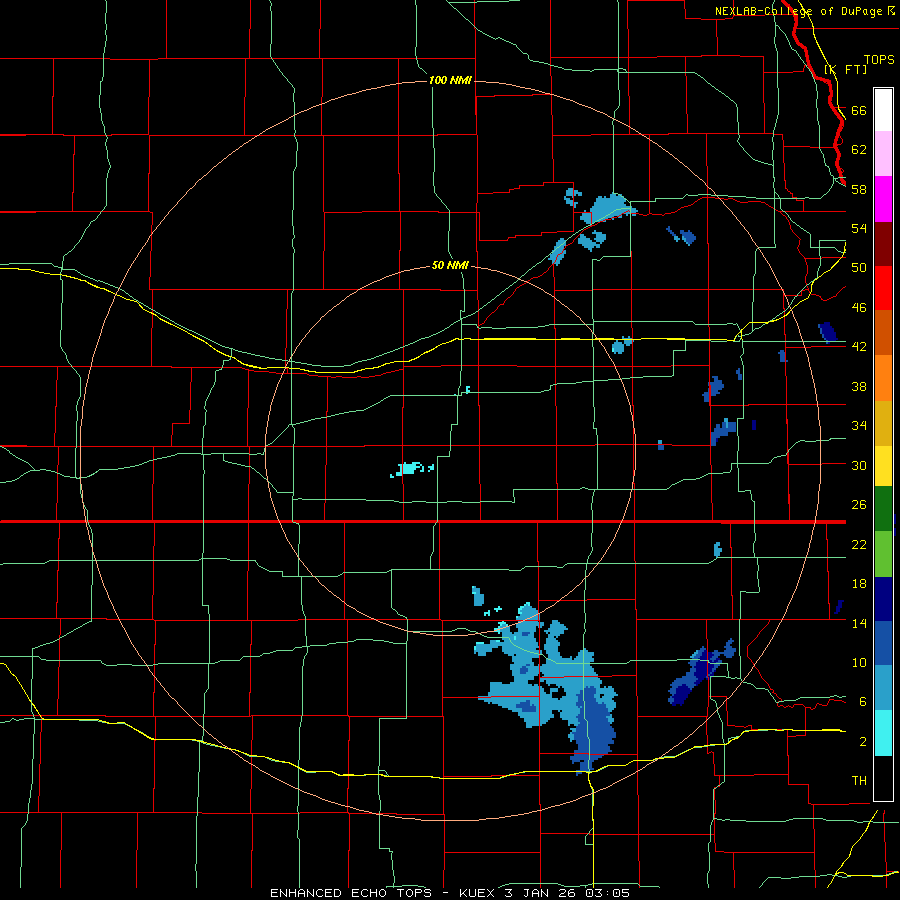Click the magenta legend band near 56
900x900 pixels.
[883, 199]
